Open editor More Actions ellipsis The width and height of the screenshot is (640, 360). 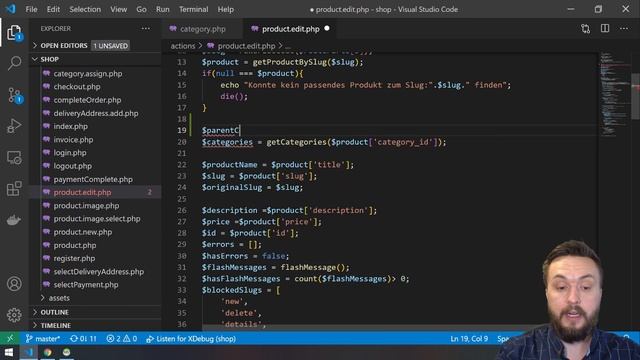point(624,29)
